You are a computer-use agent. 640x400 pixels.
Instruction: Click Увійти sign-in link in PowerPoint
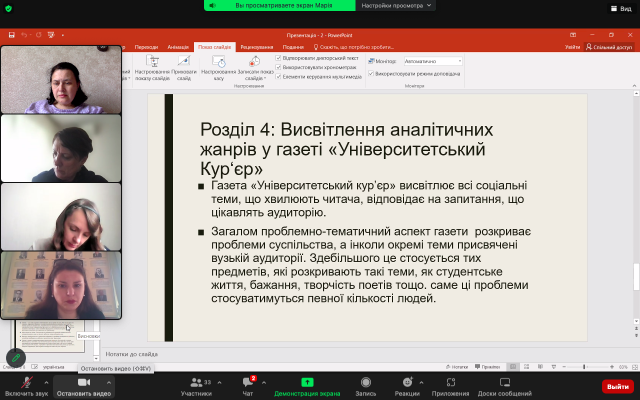tap(572, 47)
